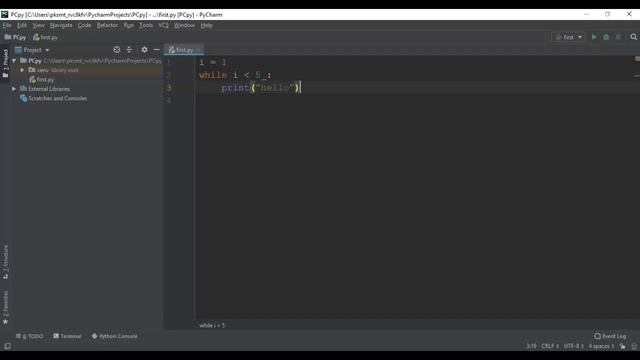Open the View menu
The height and width of the screenshot is (360, 640).
pos(38,25)
